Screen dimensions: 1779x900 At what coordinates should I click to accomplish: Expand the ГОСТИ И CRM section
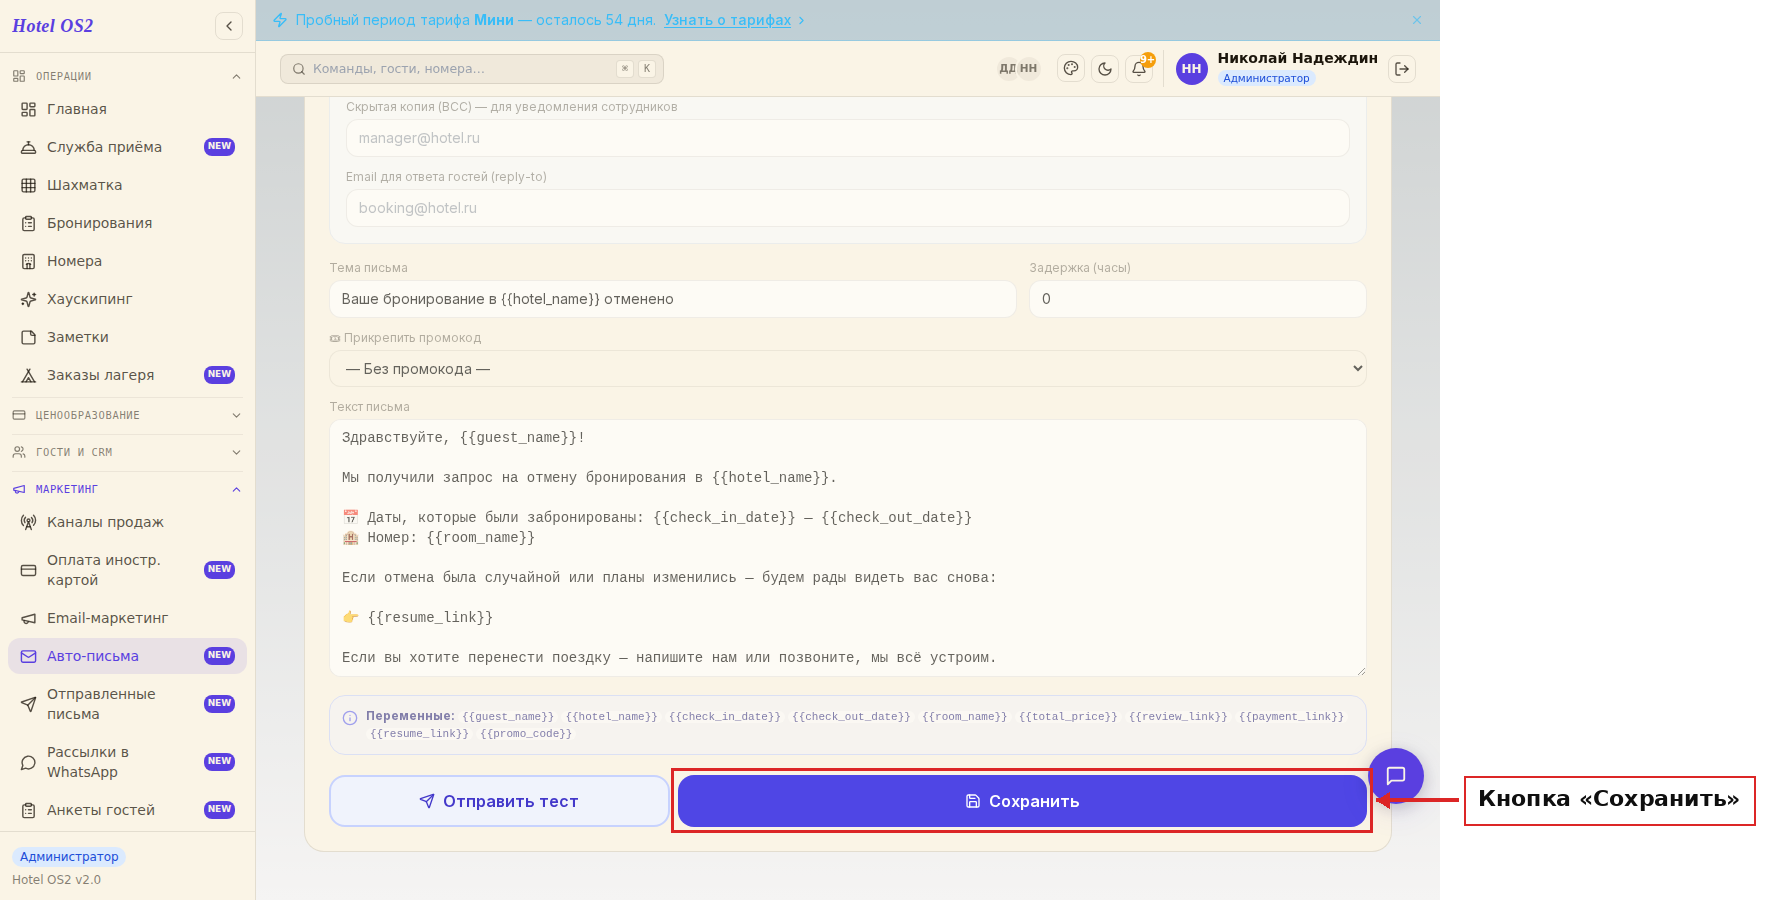(127, 452)
